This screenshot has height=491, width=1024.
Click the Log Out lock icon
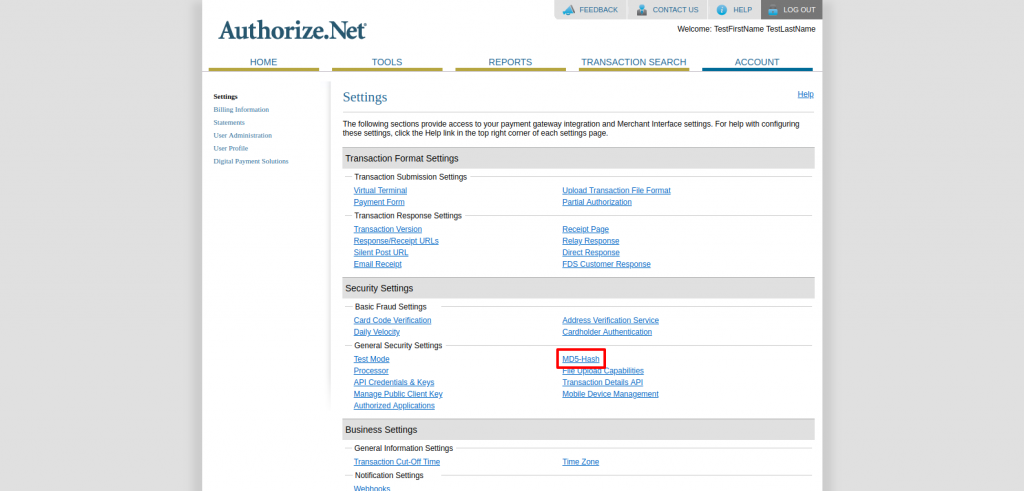773,10
